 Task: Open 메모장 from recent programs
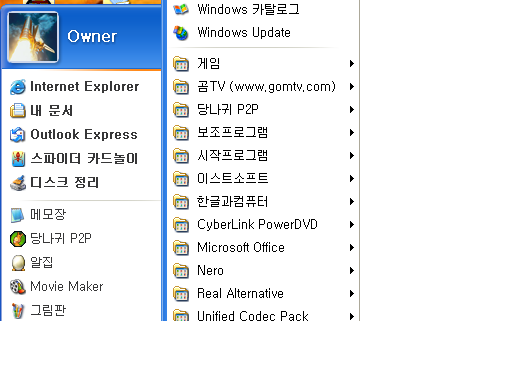(81, 214)
